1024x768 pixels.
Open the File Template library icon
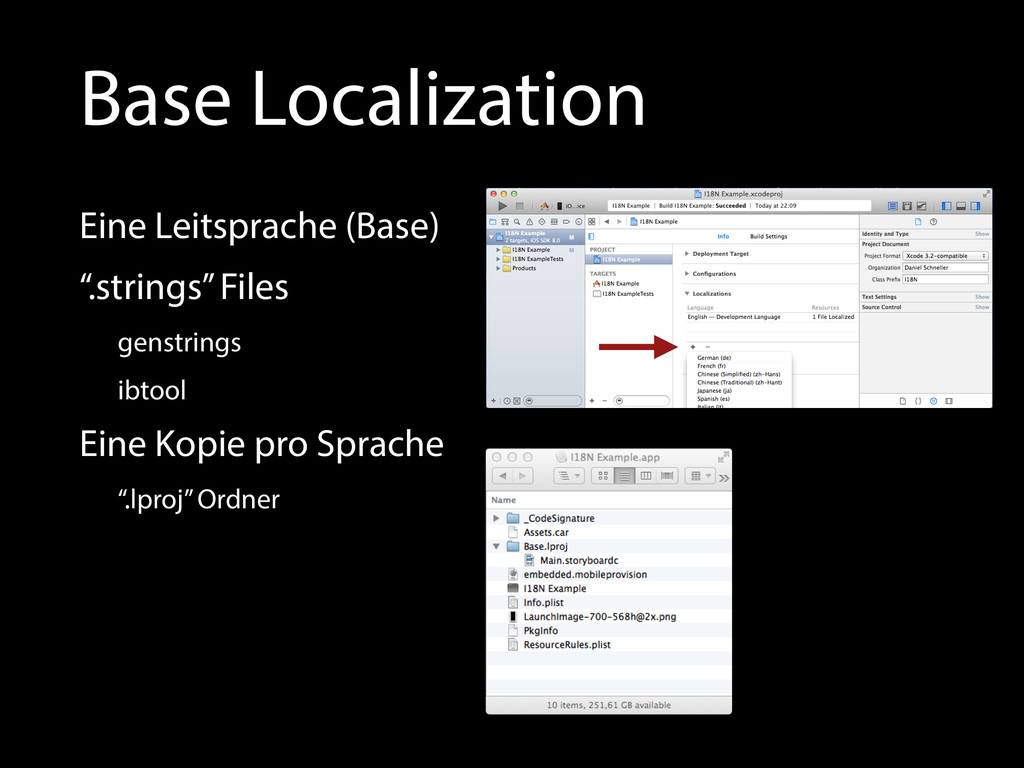(x=903, y=401)
